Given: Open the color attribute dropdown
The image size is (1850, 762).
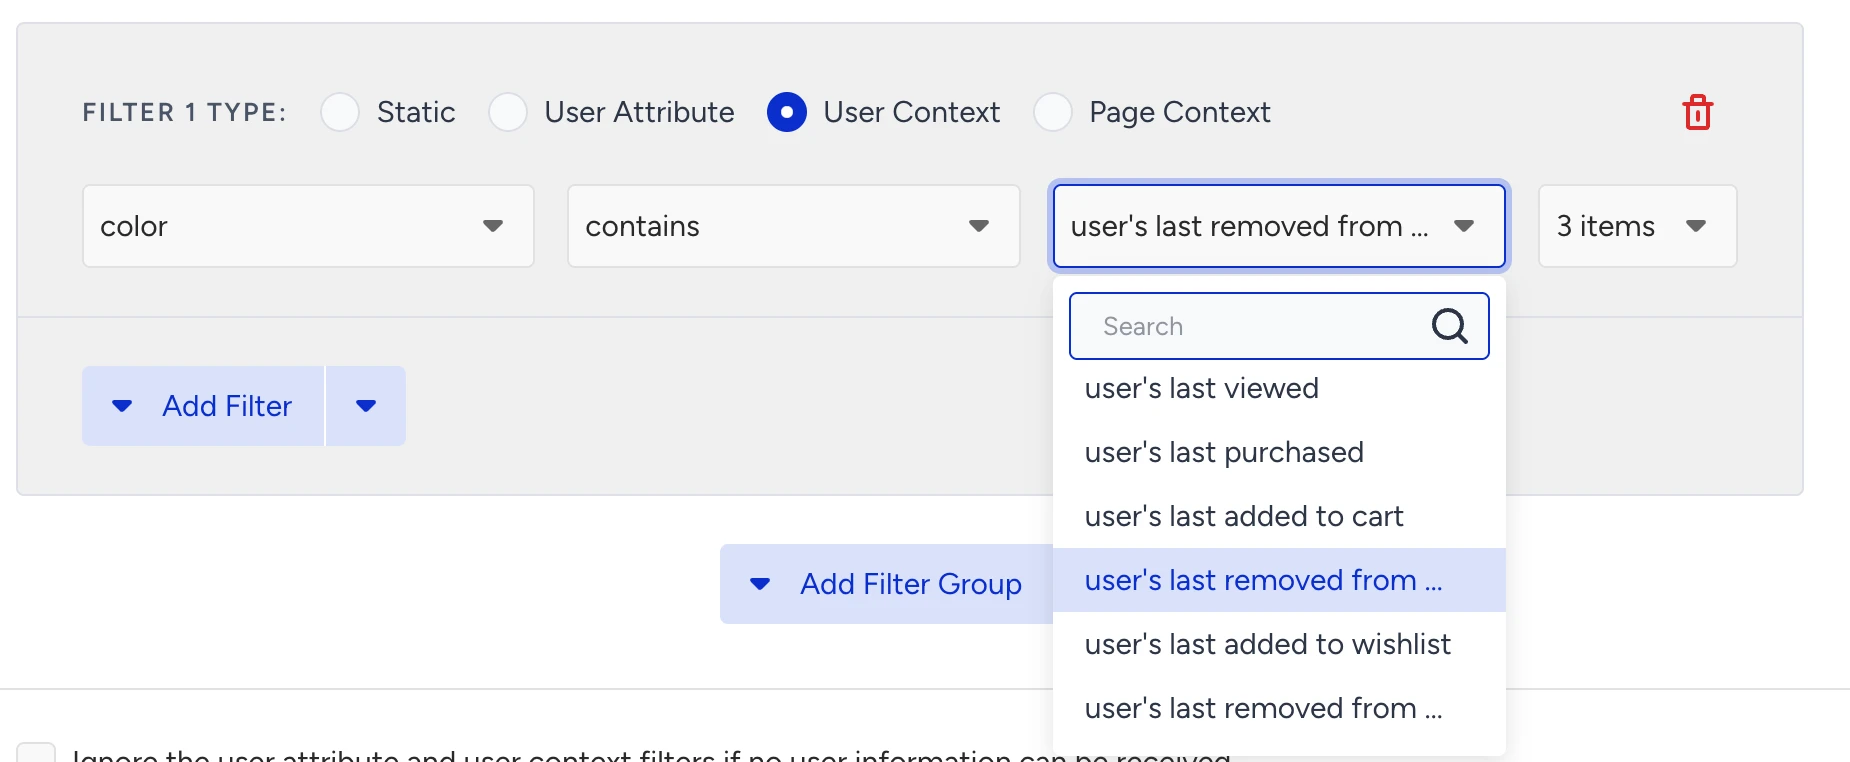Looking at the screenshot, I should coord(308,226).
